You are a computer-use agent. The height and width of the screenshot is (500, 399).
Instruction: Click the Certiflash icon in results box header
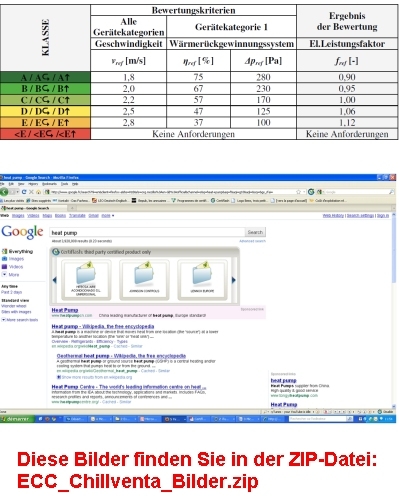click(56, 252)
